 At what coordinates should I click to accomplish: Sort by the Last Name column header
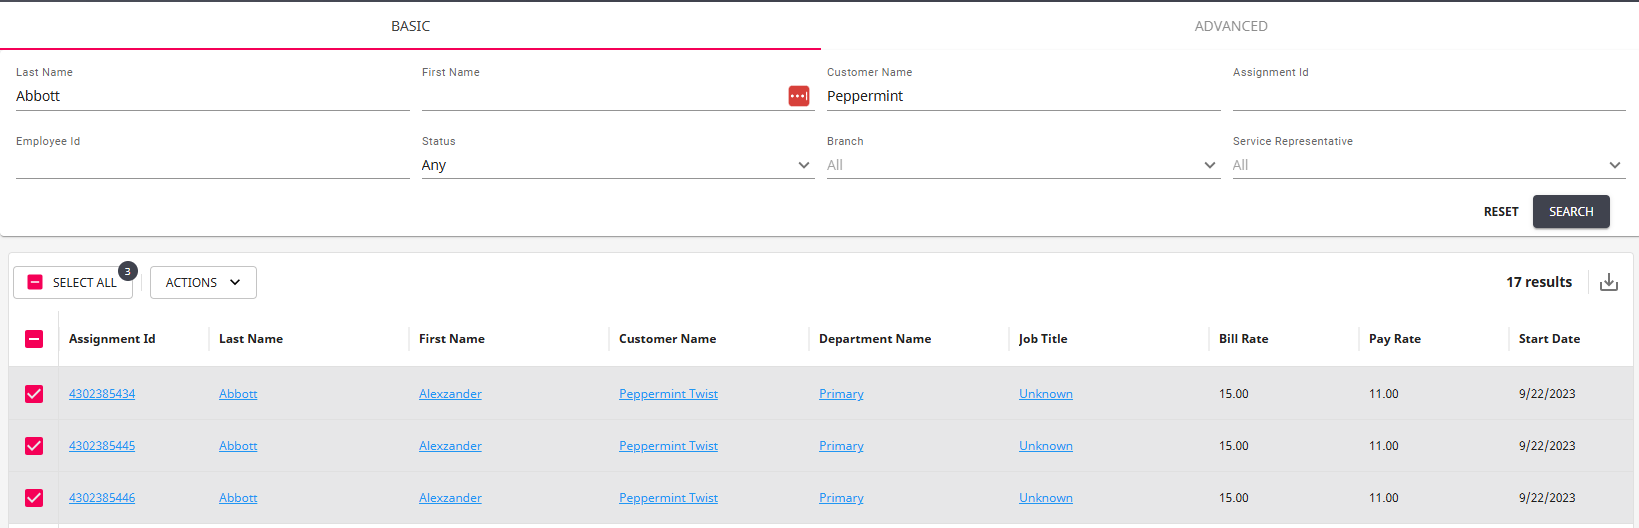point(251,339)
